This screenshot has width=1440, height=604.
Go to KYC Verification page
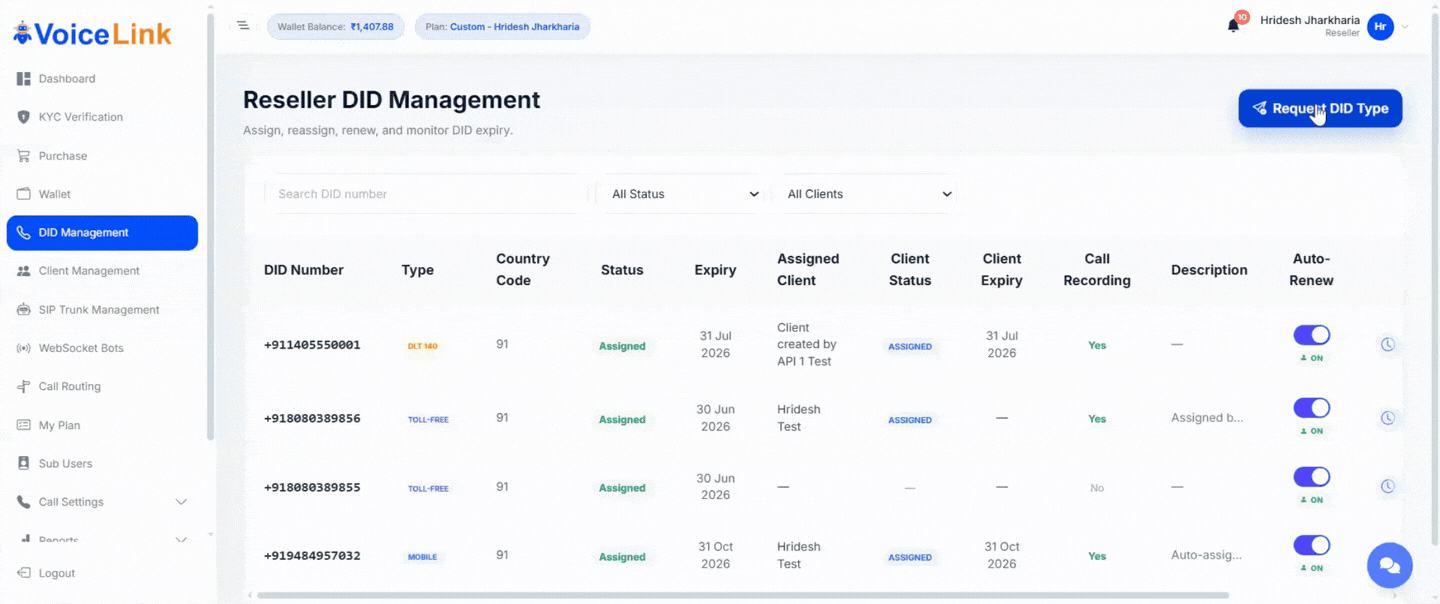pyautogui.click(x=102, y=117)
